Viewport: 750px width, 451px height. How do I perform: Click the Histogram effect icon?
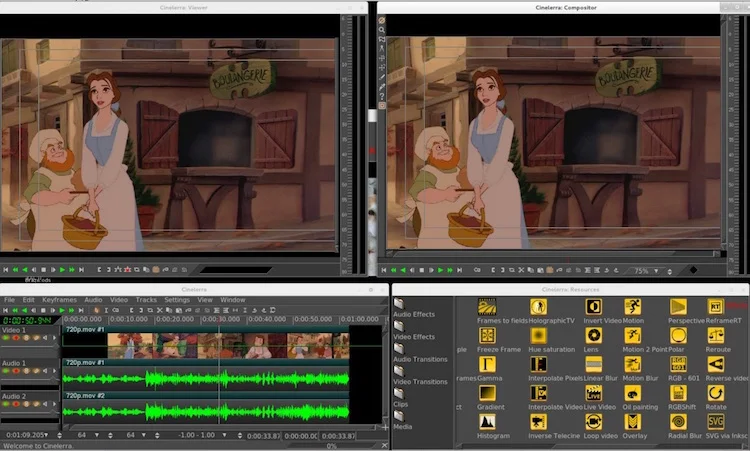(487, 422)
